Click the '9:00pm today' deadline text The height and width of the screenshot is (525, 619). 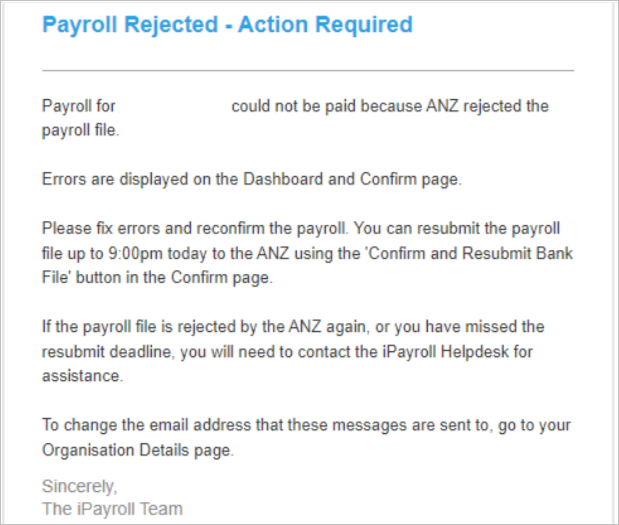158,253
